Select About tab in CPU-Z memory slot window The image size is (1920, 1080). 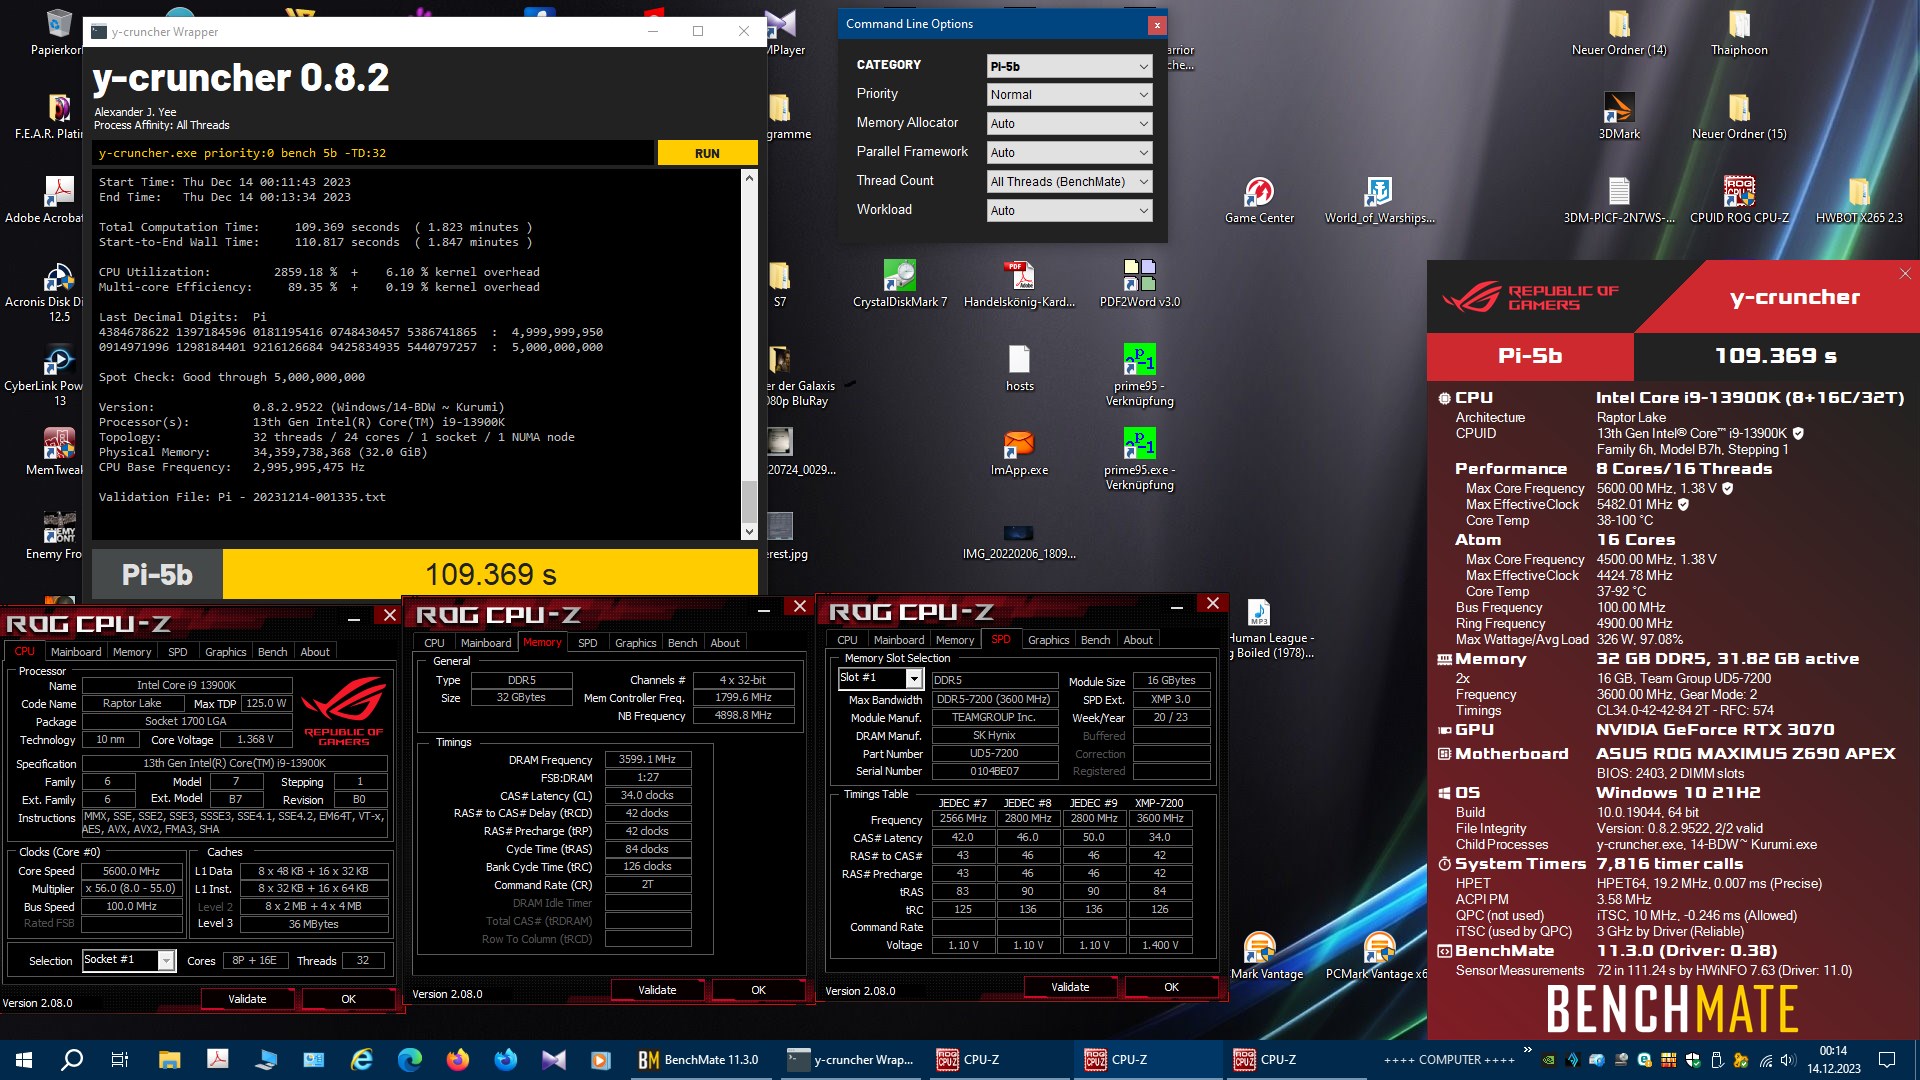(x=1138, y=640)
